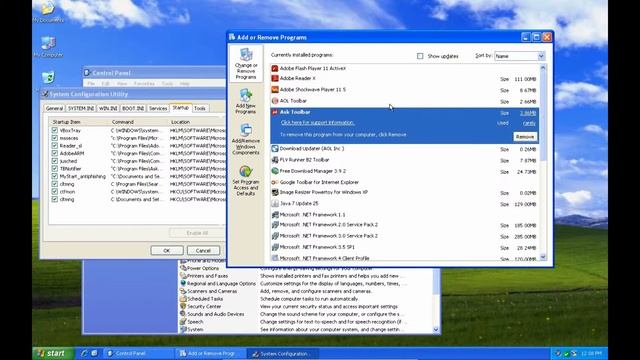Click here for support information link
This screenshot has width=640, height=360.
tap(318, 123)
